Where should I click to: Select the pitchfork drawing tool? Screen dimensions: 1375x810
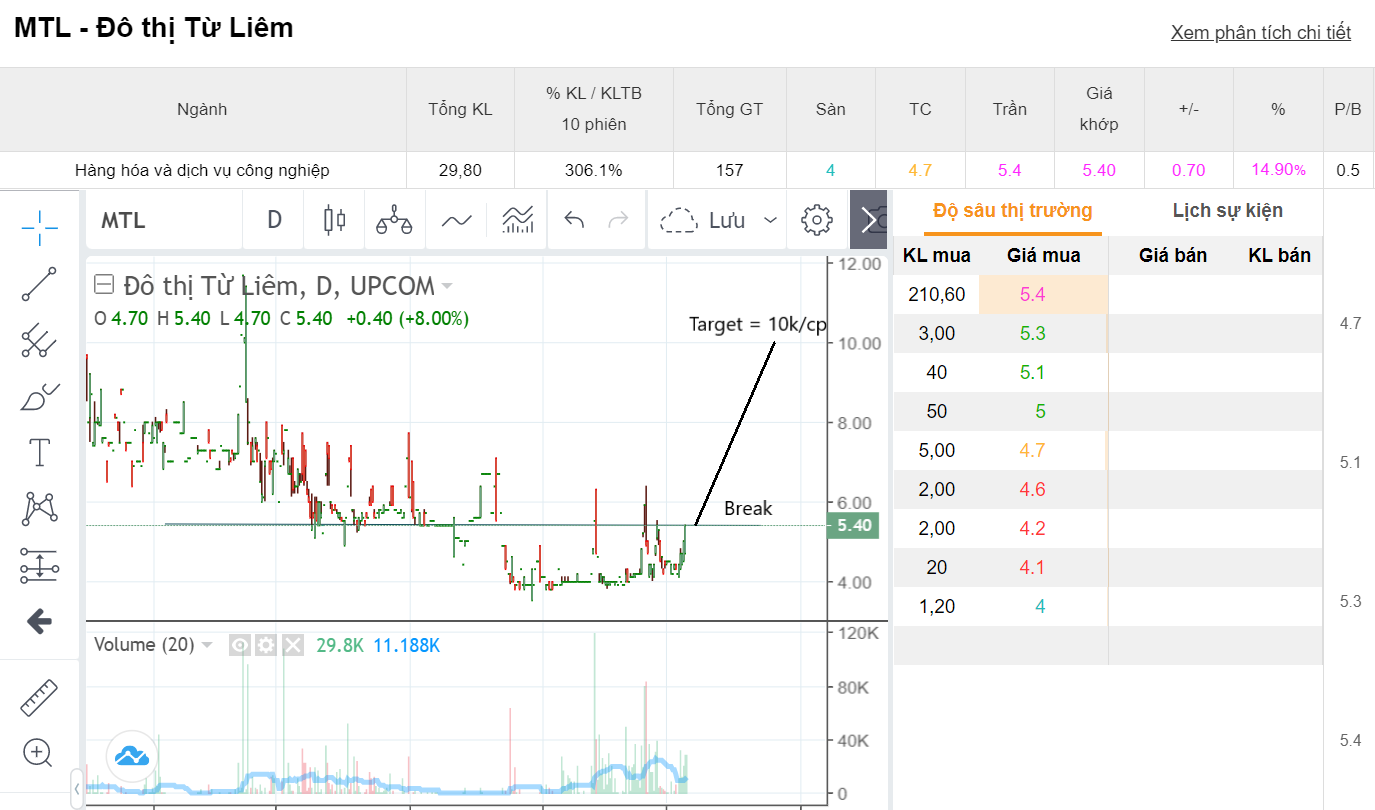[x=39, y=340]
